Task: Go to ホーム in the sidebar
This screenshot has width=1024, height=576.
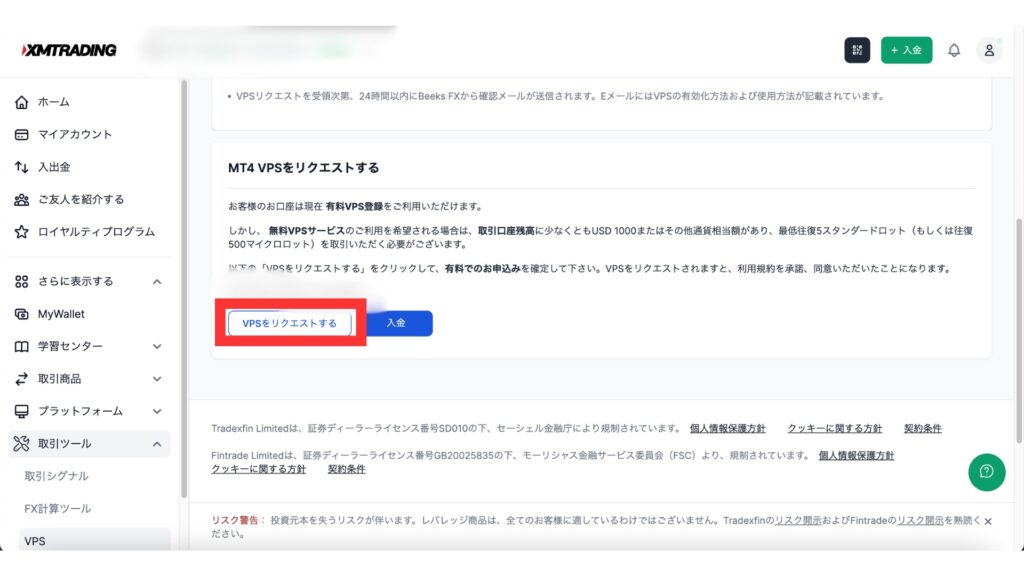Action: (54, 102)
